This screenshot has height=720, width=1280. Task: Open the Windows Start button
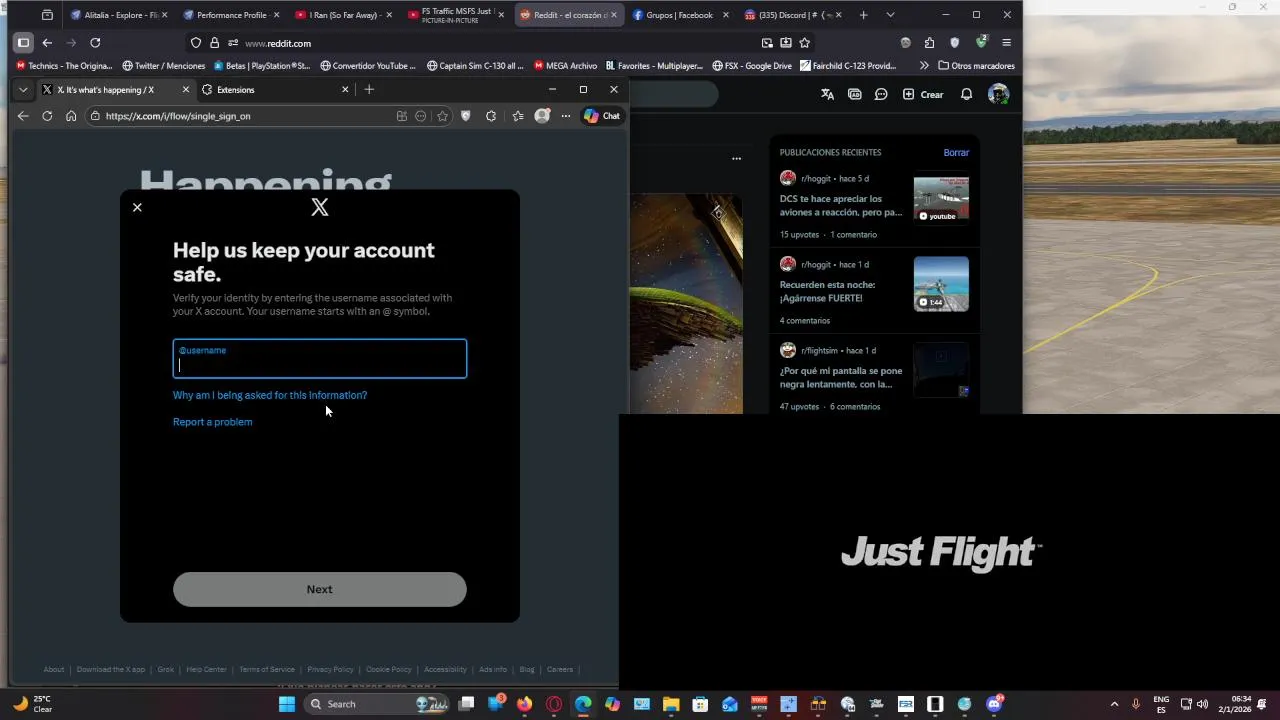tap(287, 704)
